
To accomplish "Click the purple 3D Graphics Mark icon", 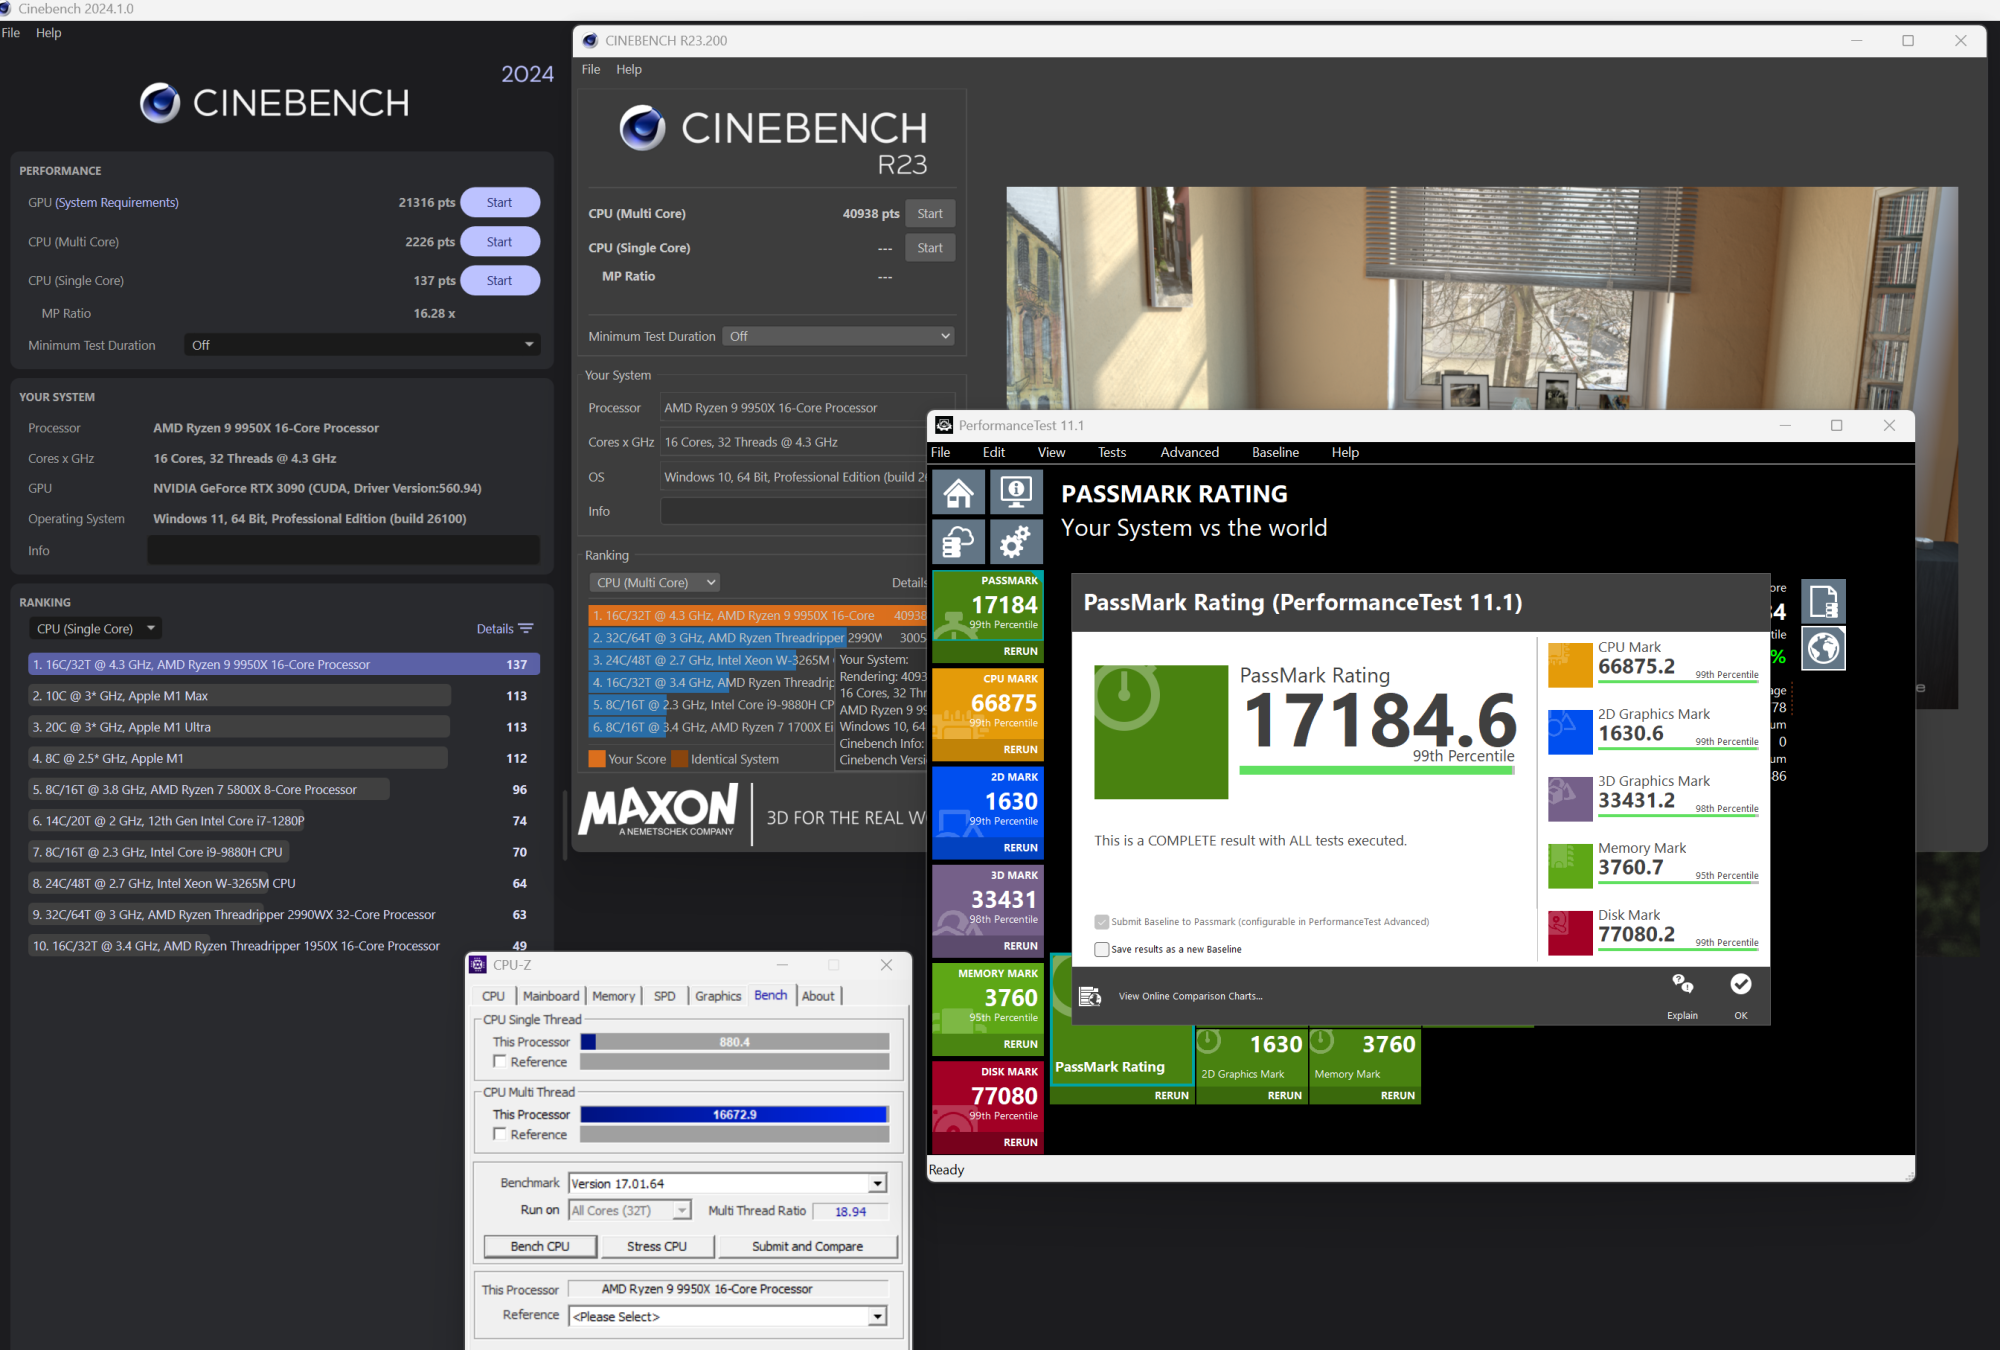I will tap(1570, 799).
